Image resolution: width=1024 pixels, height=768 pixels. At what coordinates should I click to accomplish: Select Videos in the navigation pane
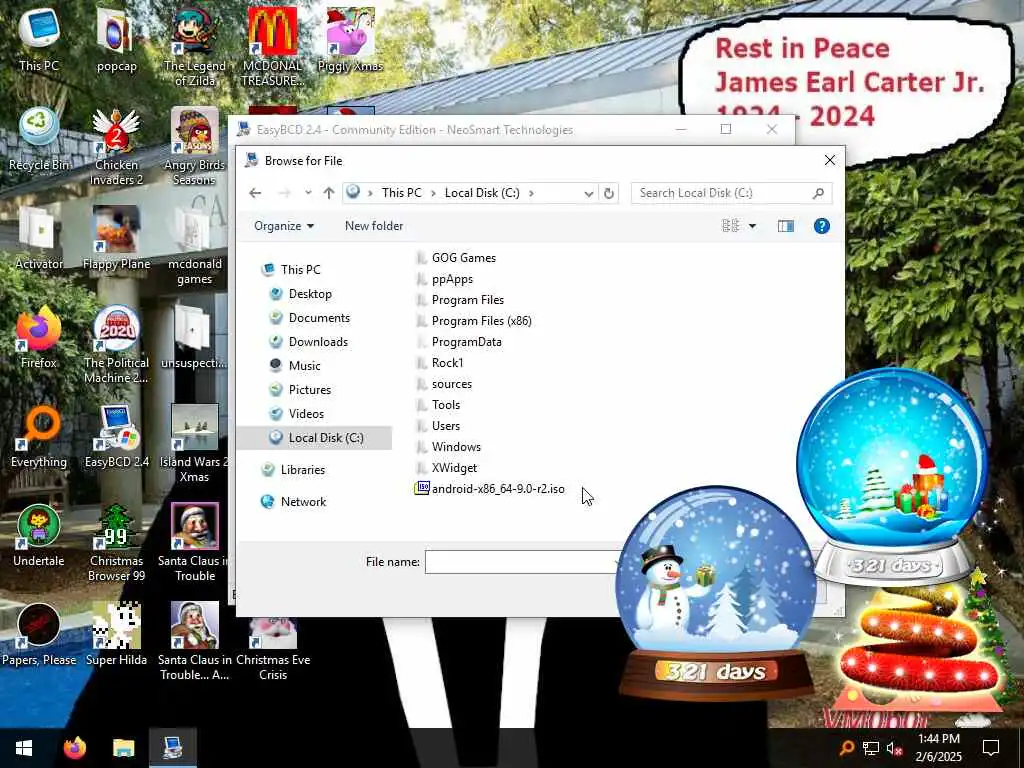pos(306,414)
